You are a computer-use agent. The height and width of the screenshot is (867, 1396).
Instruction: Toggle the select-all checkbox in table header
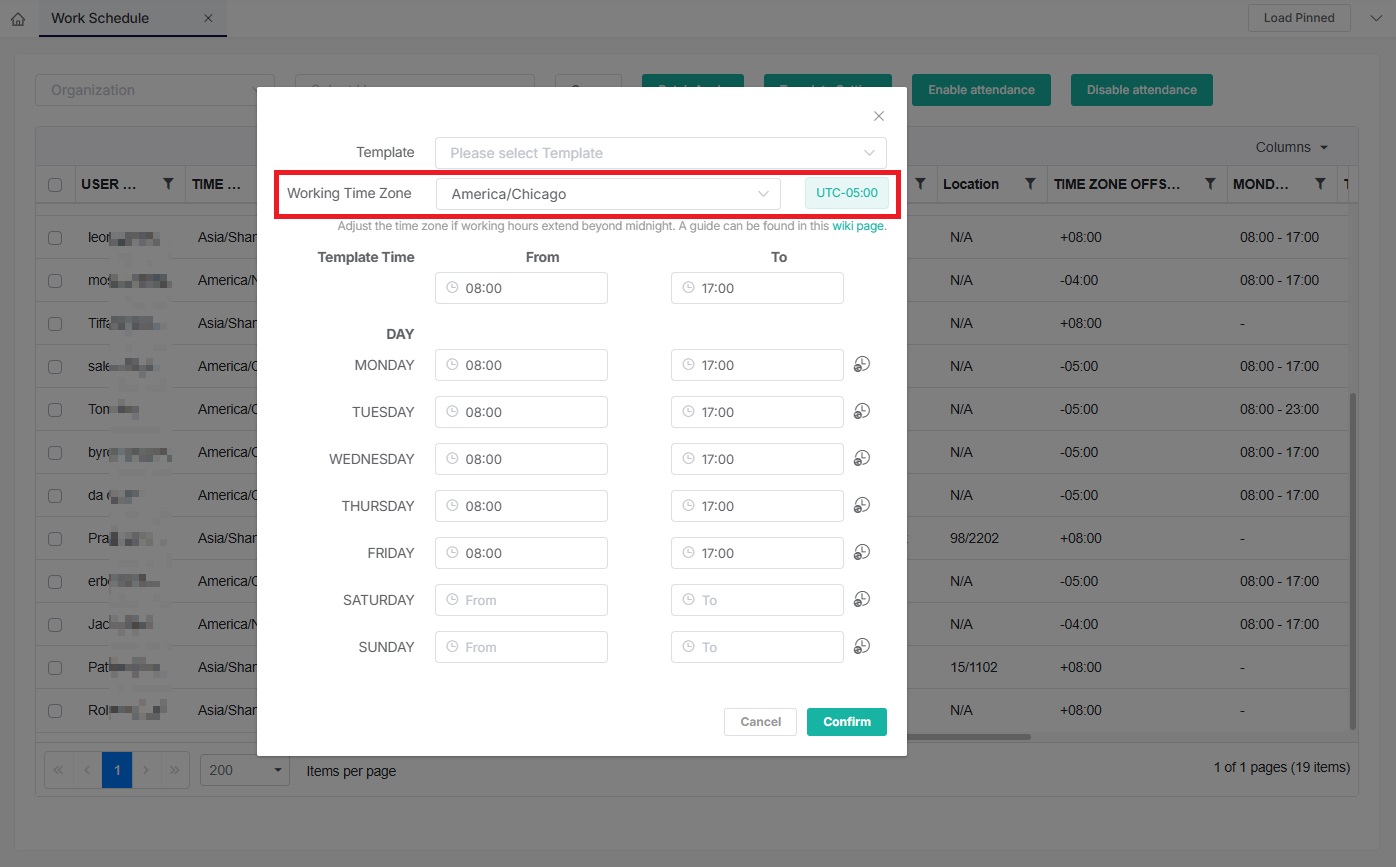point(55,185)
